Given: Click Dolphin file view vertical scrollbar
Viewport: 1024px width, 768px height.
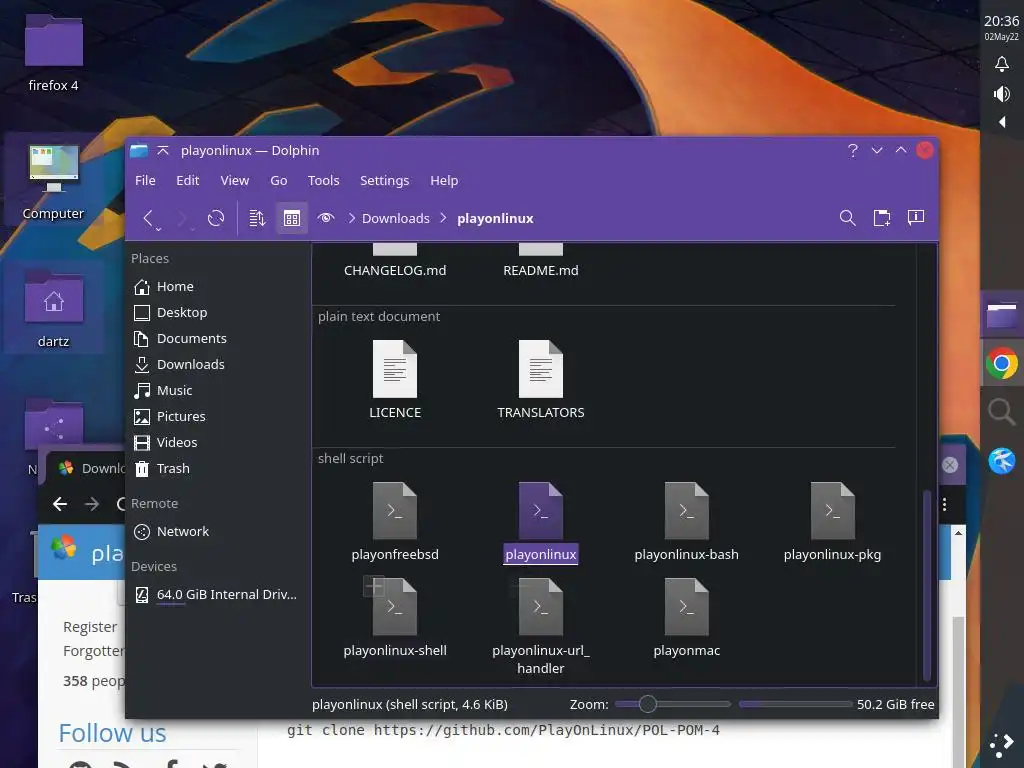Looking at the screenshot, I should coord(926,585).
